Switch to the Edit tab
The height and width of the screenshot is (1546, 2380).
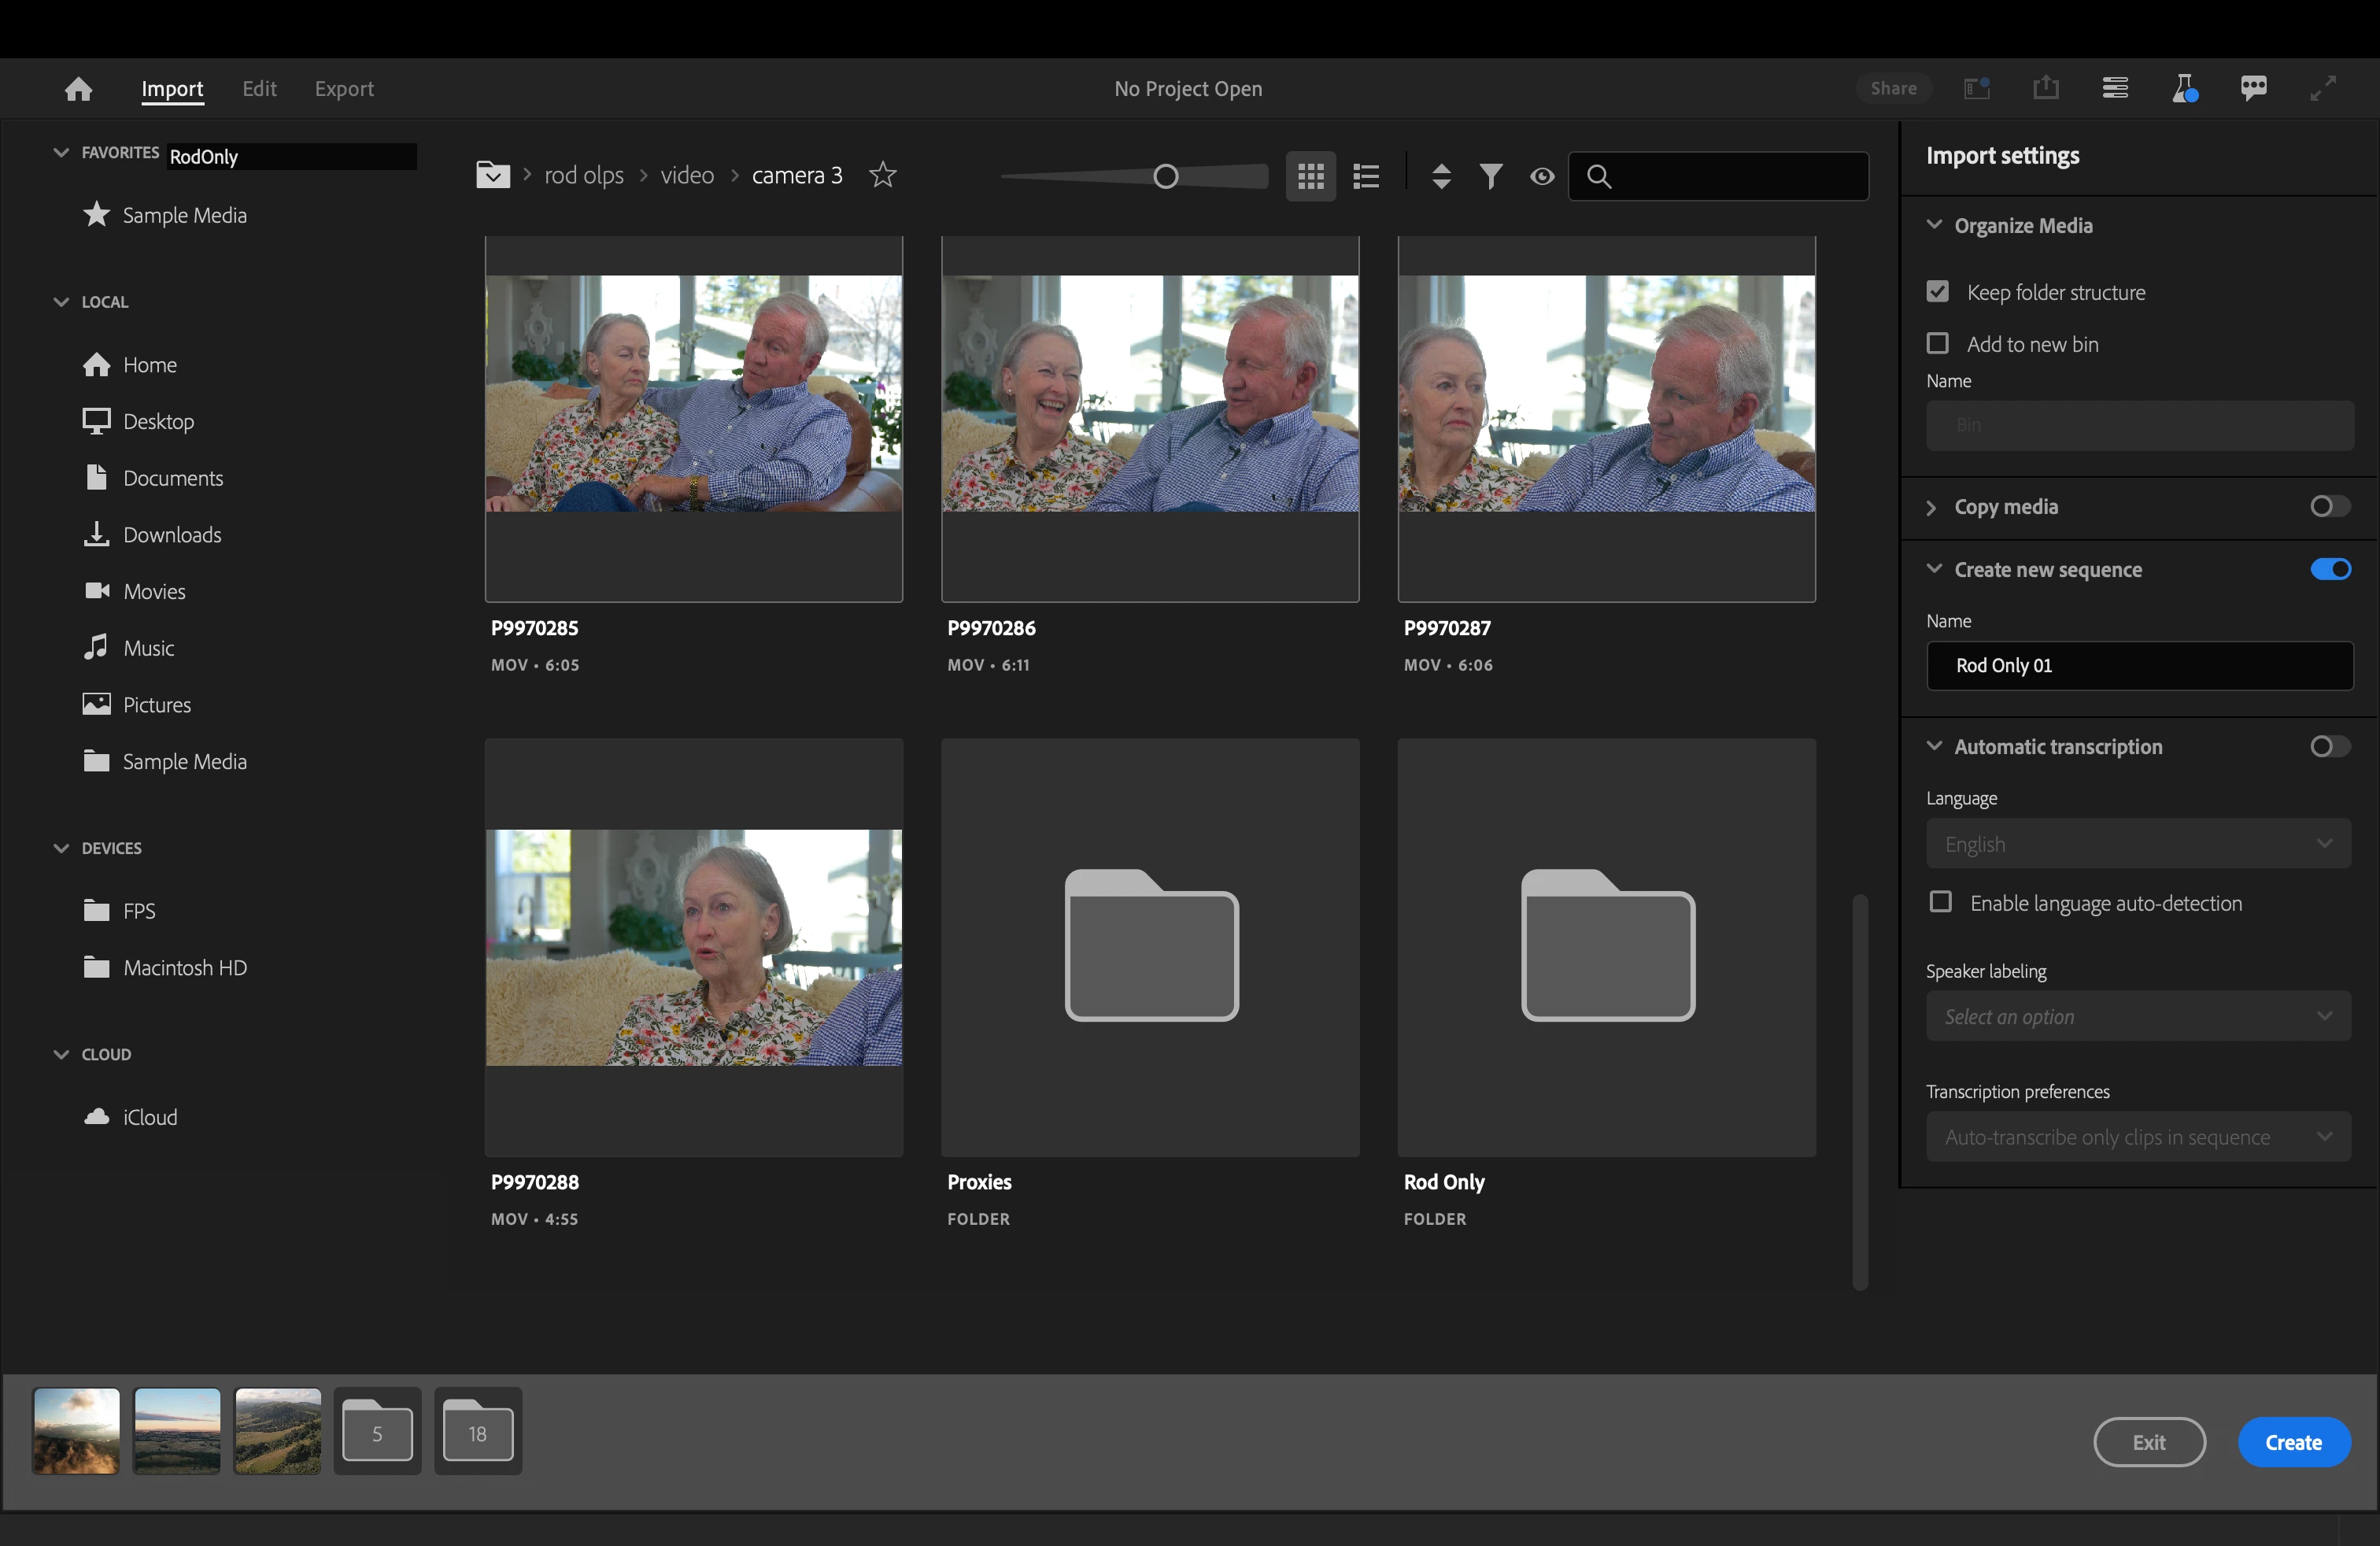tap(259, 89)
